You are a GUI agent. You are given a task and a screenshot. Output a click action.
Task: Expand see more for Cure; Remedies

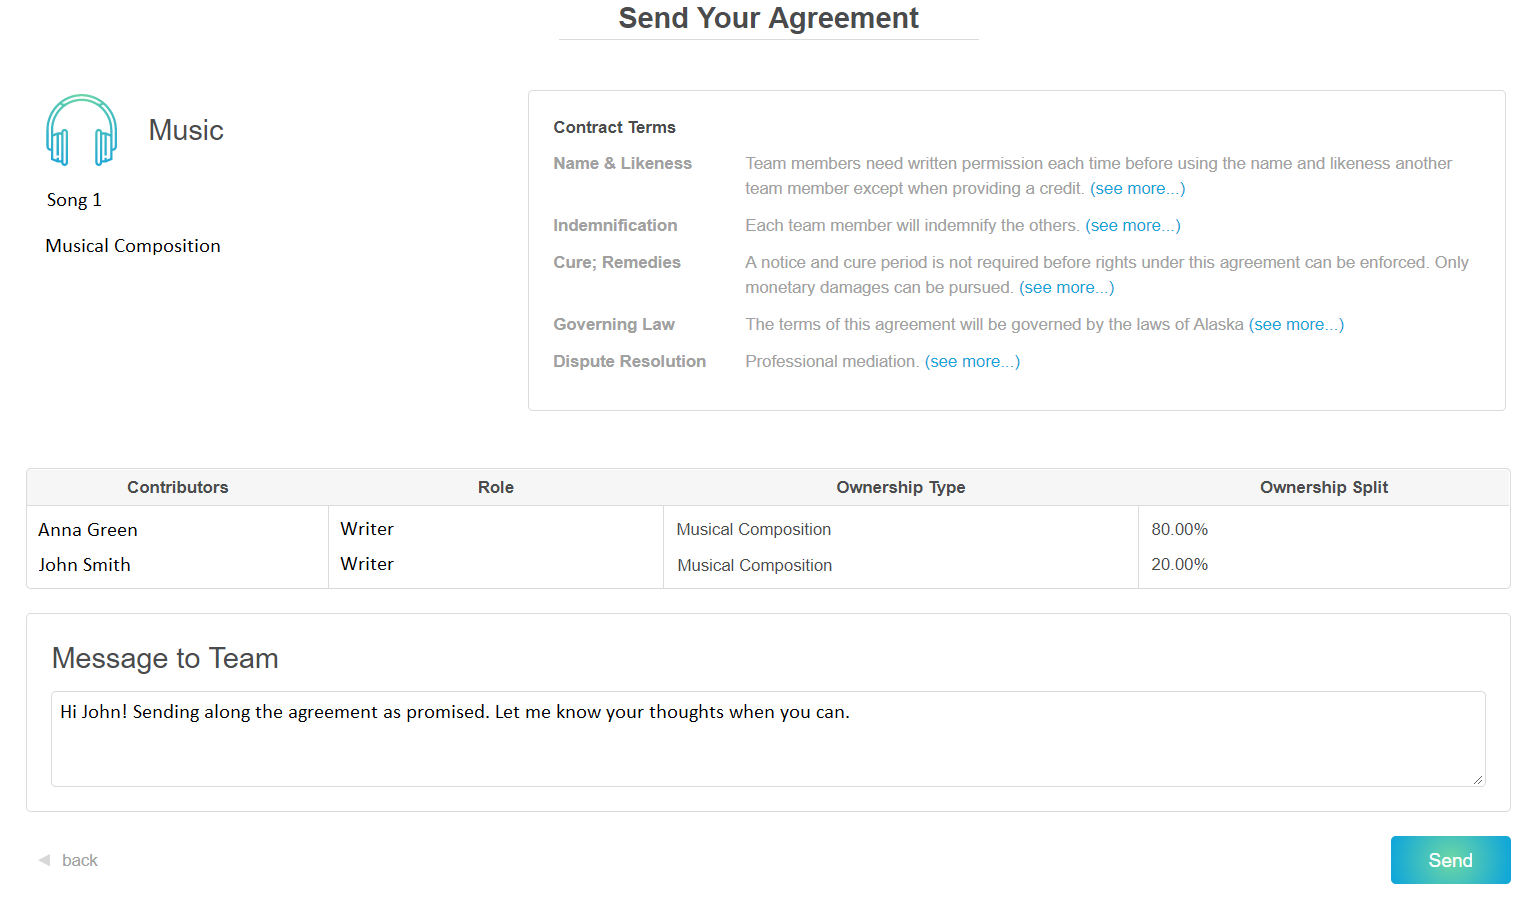coord(1066,287)
